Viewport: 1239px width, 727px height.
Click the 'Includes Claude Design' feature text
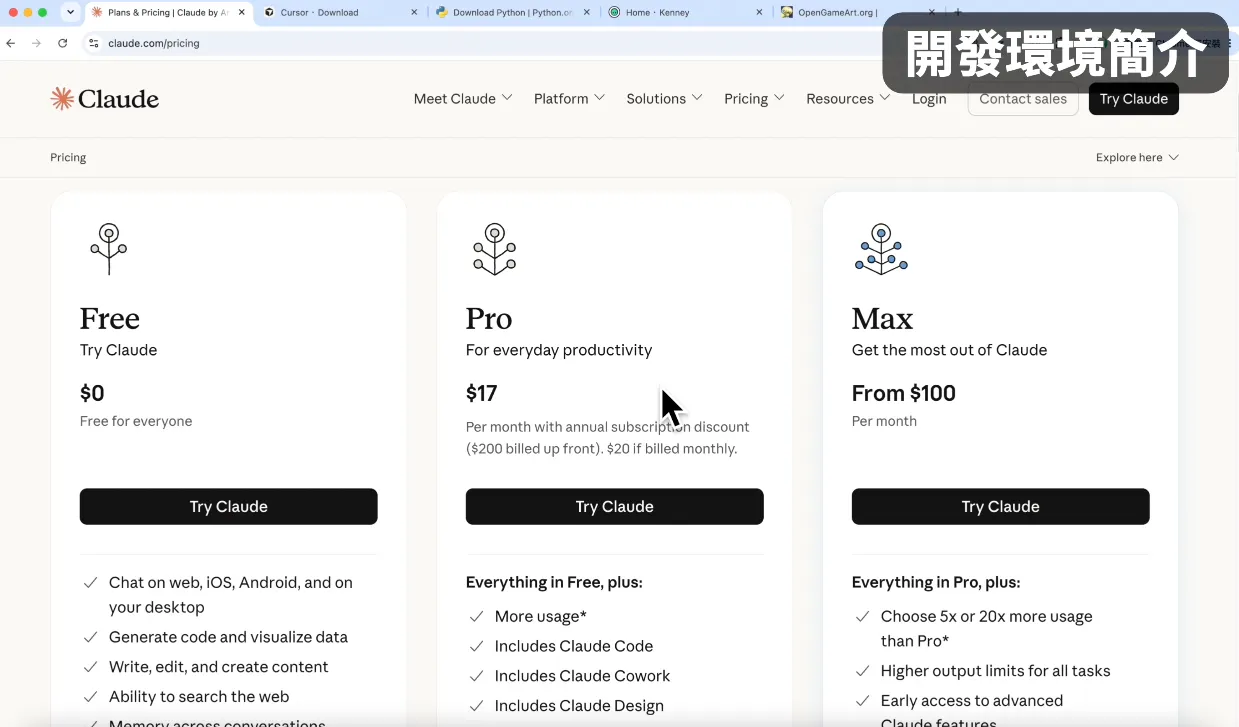point(579,706)
